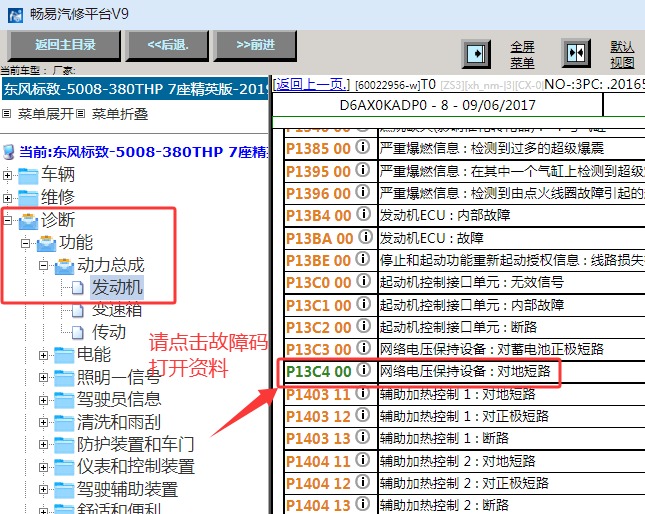Click the info icon beside P1395 00
Image resolution: width=645 pixels, height=514 pixels.
[362, 169]
